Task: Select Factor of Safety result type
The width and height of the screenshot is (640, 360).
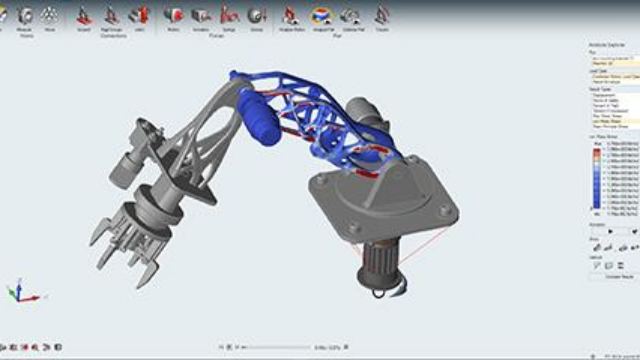Action: [616, 100]
